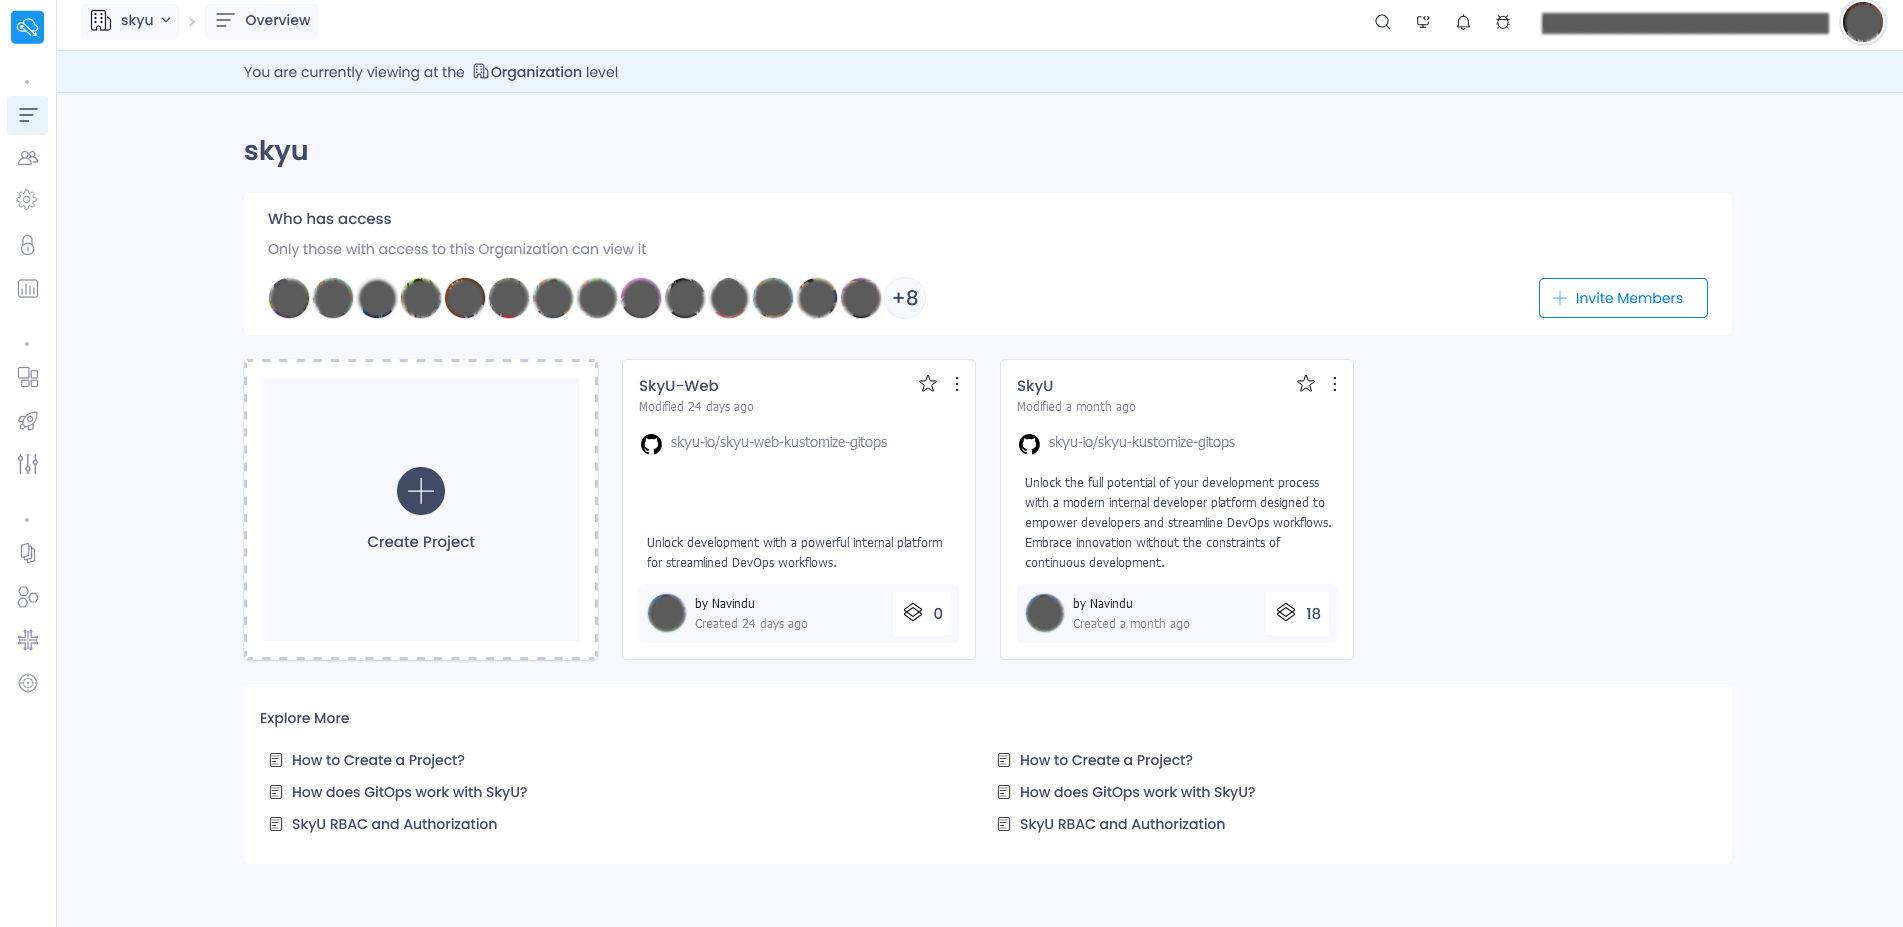This screenshot has height=927, width=1903.
Task: Click the SkyU card GitHub icon
Action: coord(1029,444)
